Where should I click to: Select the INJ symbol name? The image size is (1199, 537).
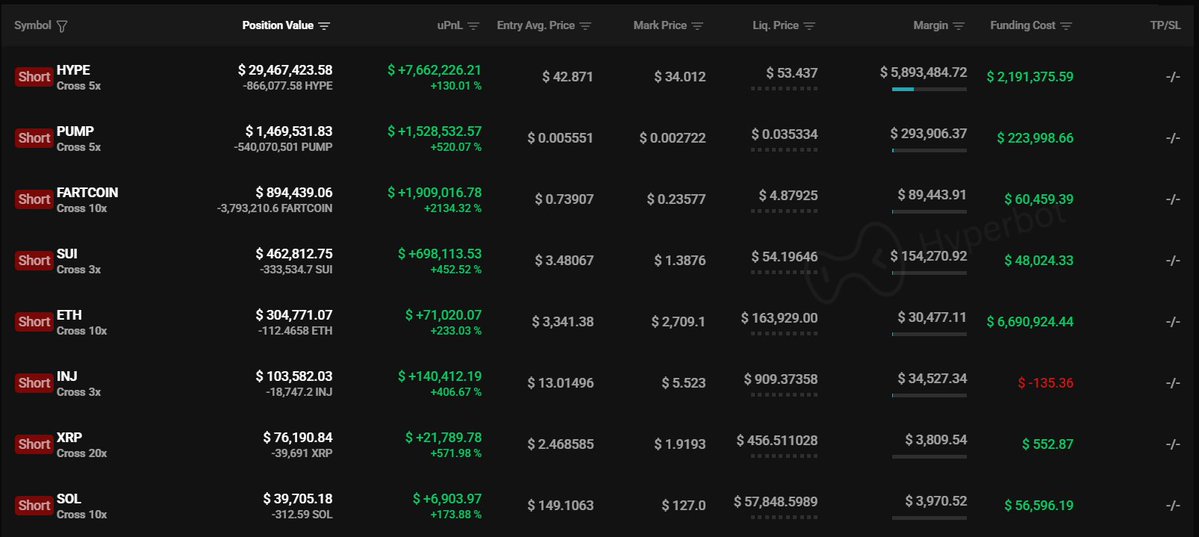[67, 376]
